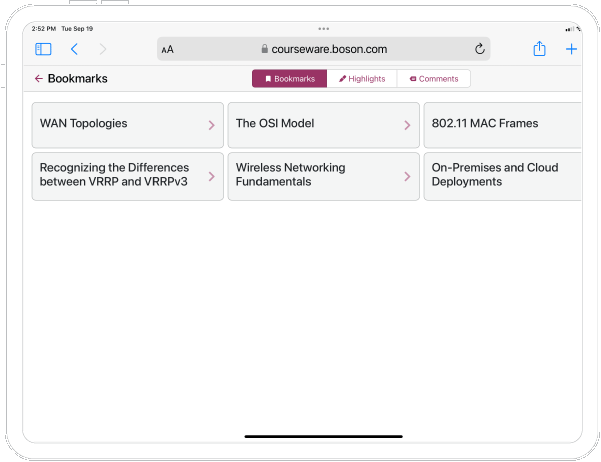Open On-Premises and Cloud Deployments bookmark

(x=502, y=176)
